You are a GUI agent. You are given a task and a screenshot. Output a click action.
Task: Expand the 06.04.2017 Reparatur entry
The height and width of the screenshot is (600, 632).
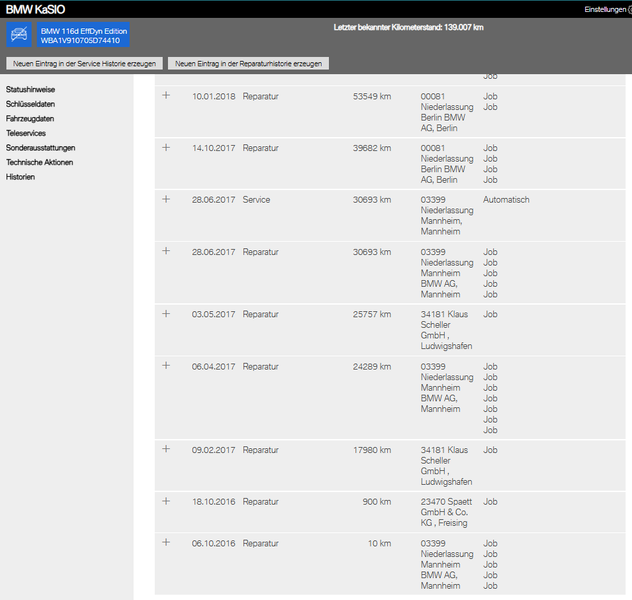click(x=166, y=365)
